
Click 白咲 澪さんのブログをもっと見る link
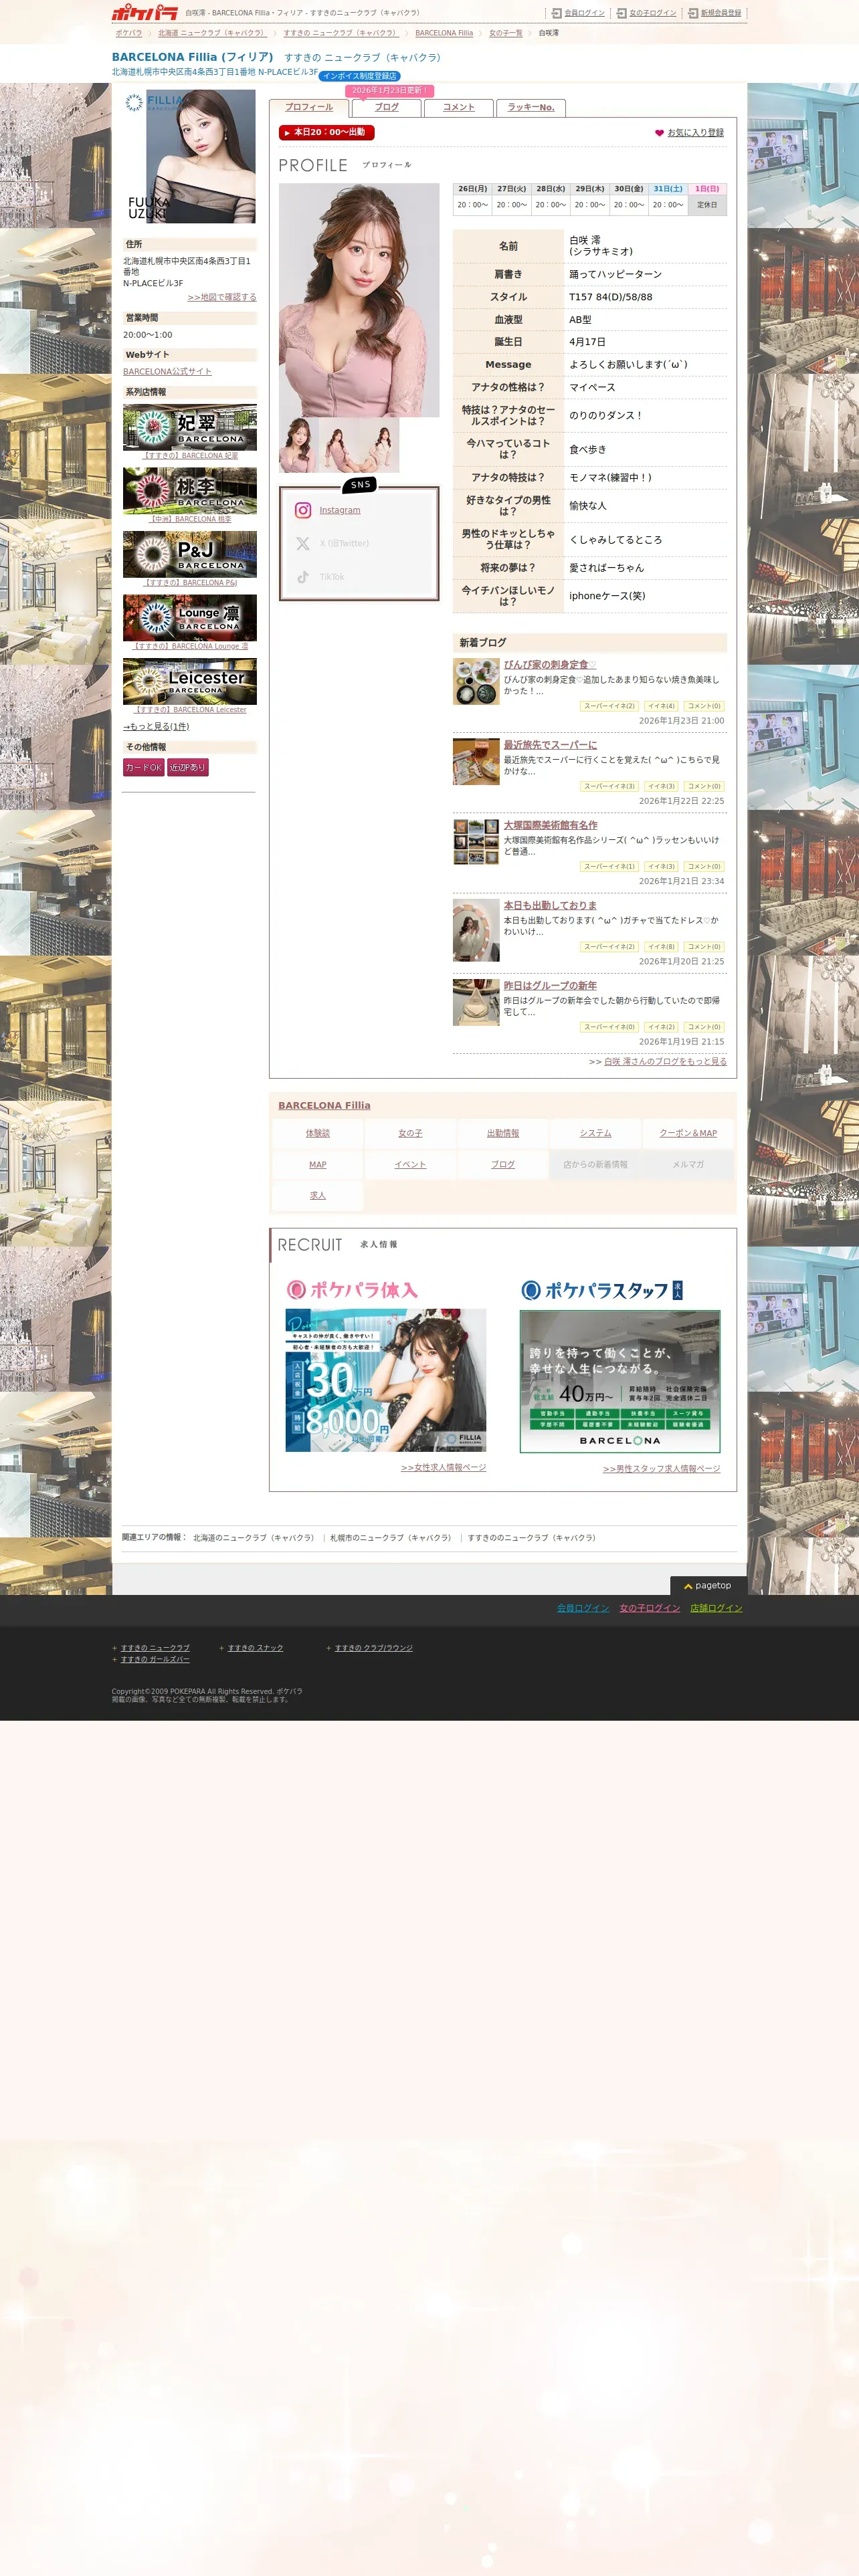(665, 1062)
